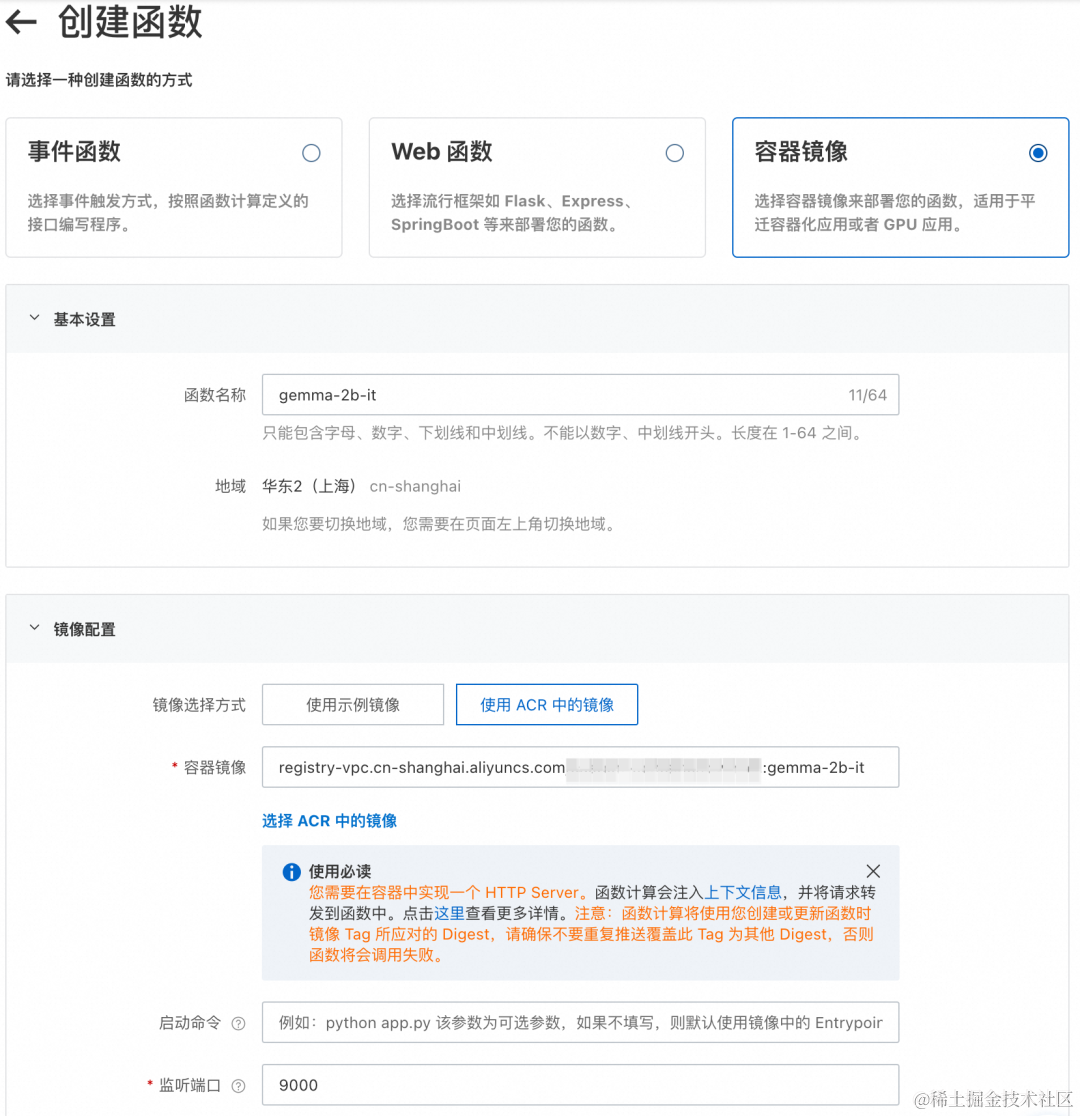The width and height of the screenshot is (1080, 1116).
Task: Click the 启动命令 input field
Action: [580, 1022]
